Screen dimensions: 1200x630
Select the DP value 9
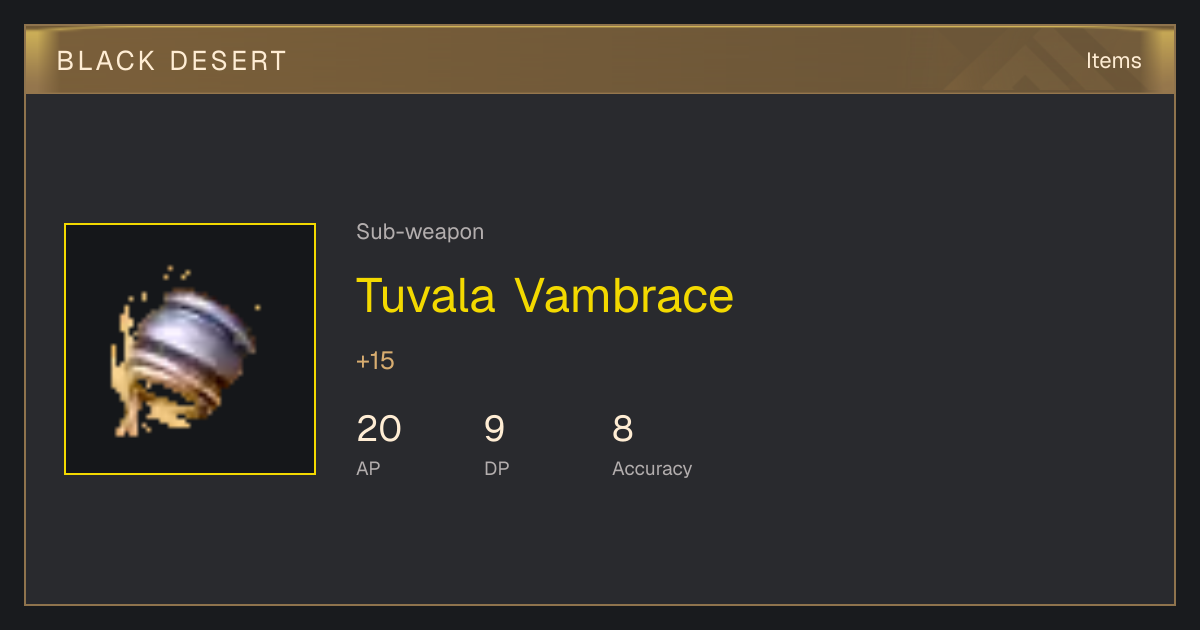coord(494,429)
